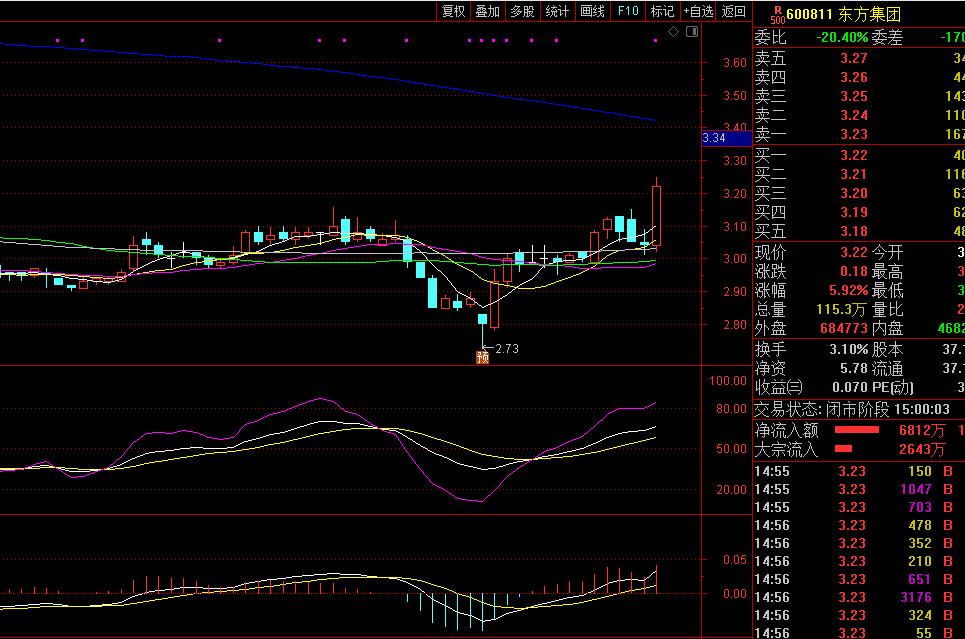This screenshot has height=639, width=965.
Task: Add stock via +自选 button
Action: (698, 11)
